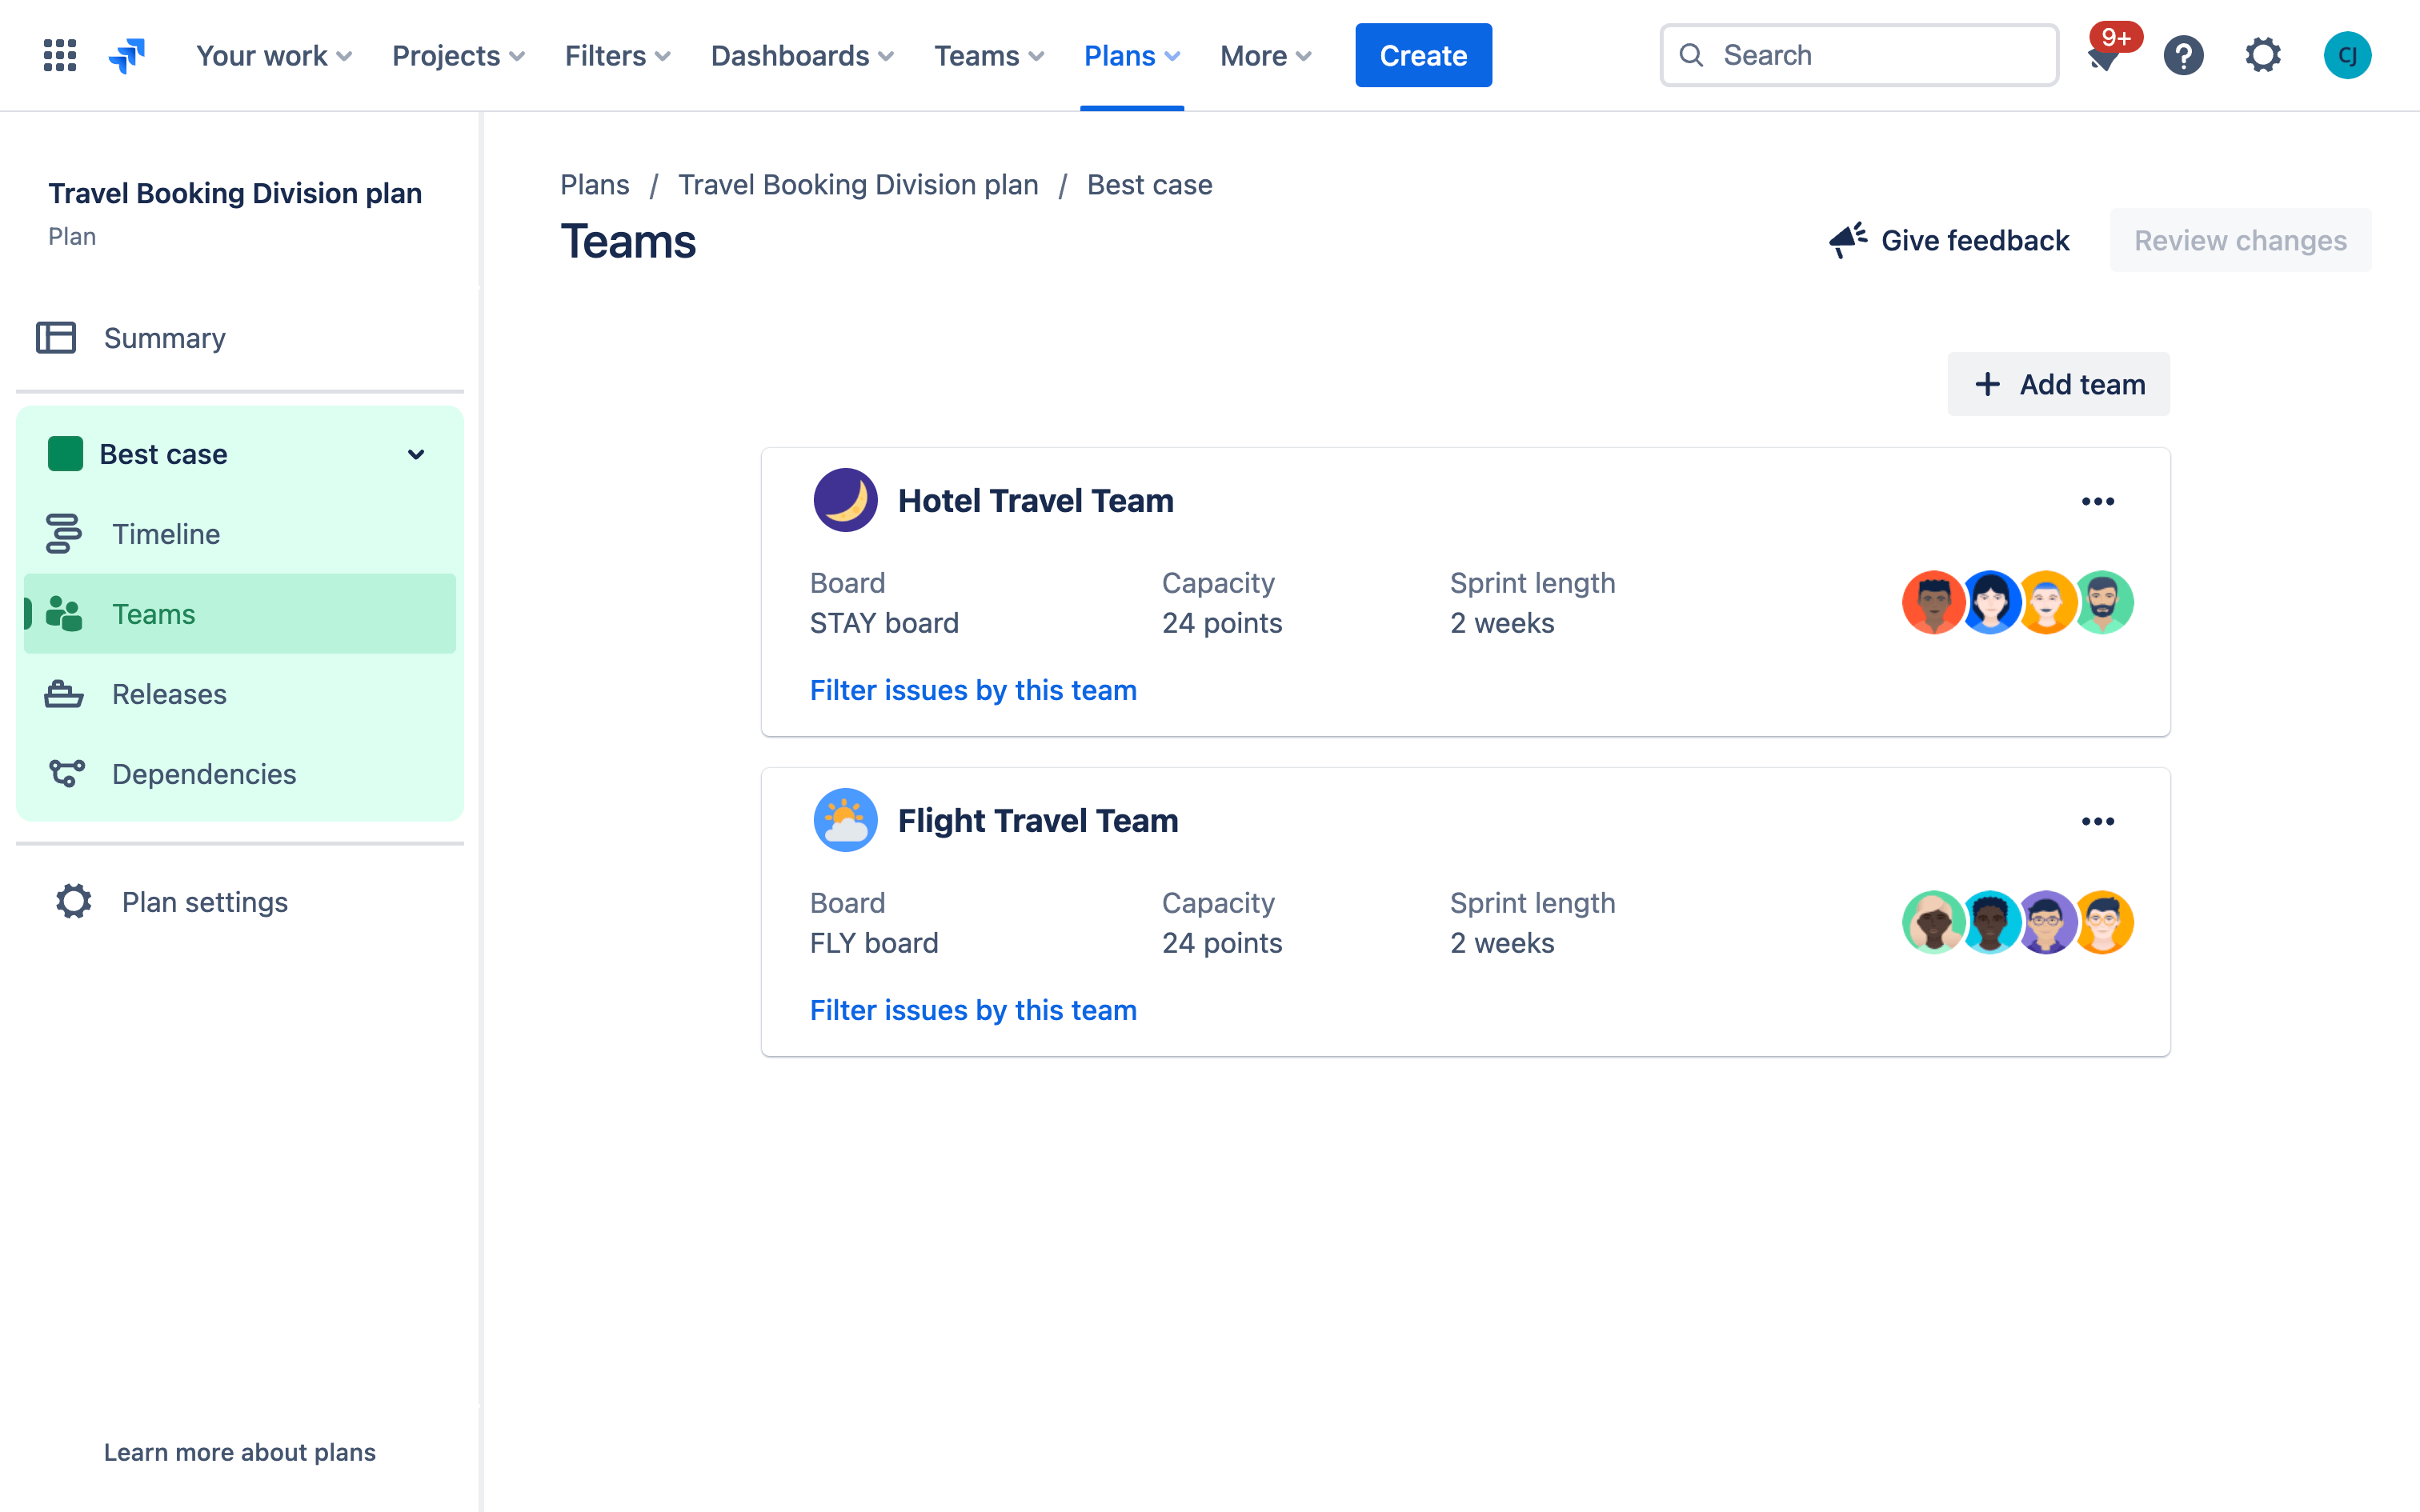Image resolution: width=2420 pixels, height=1512 pixels.
Task: Click the Timeline icon in sidebar
Action: 62,533
